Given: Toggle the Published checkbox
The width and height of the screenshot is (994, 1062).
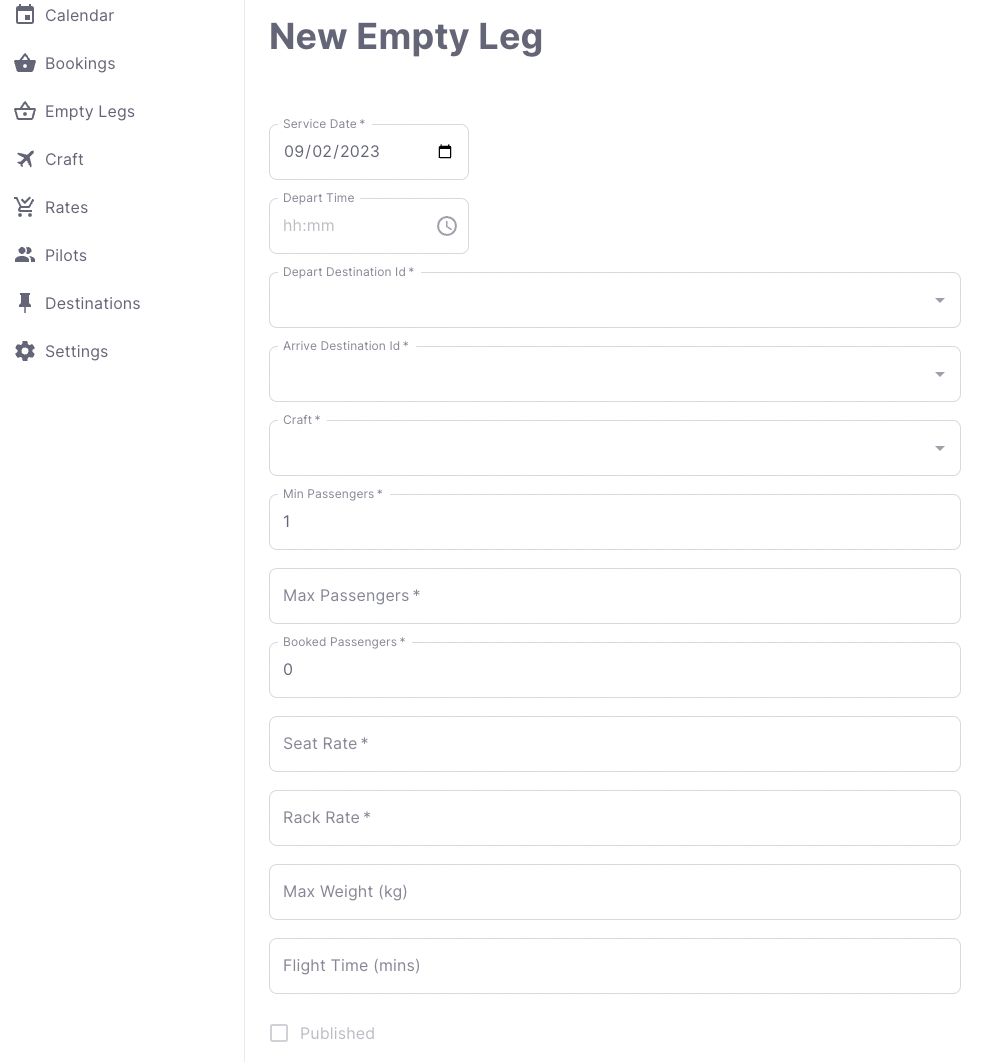Looking at the screenshot, I should [x=279, y=1033].
